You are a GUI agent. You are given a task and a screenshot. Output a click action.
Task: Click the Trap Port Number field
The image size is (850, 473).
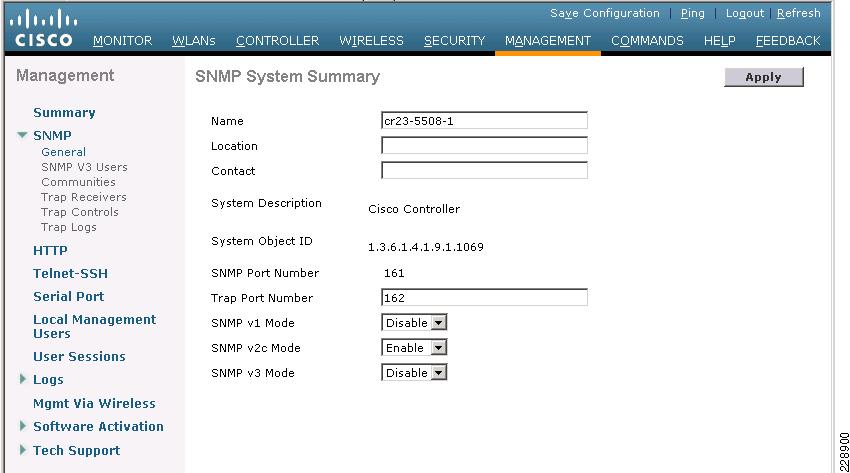coord(484,297)
